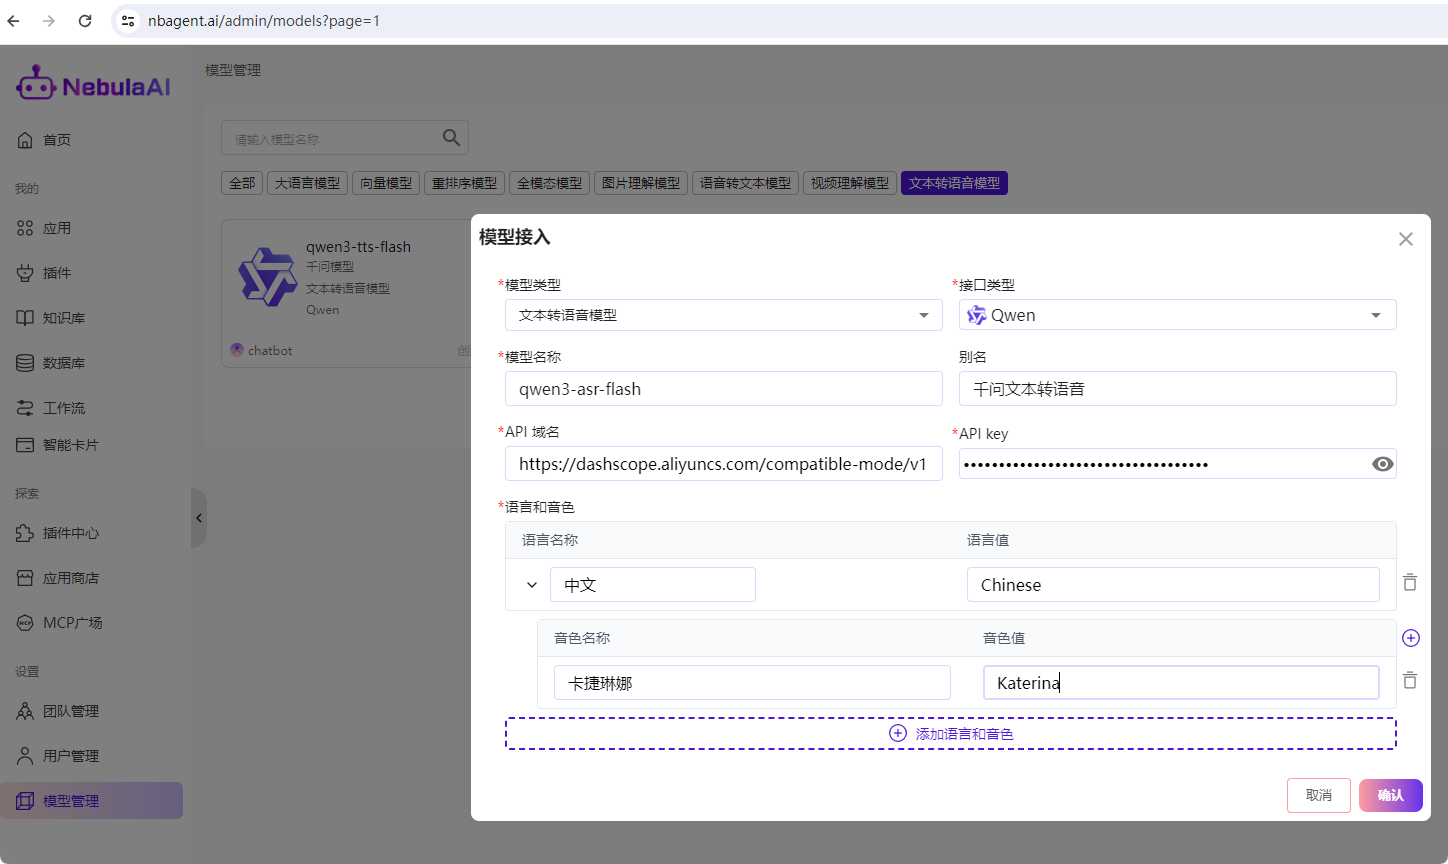Add a new voice with plus icon
The image size is (1448, 864).
click(1410, 638)
